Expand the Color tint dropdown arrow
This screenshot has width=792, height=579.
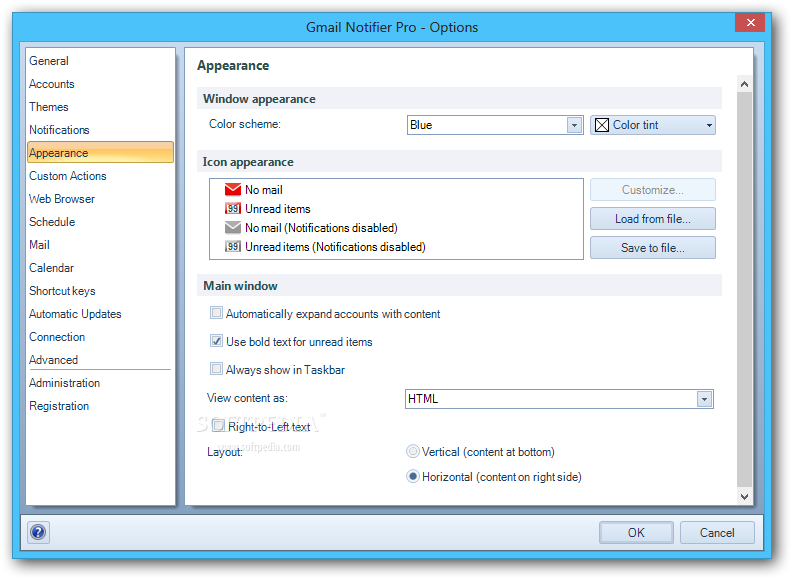[709, 125]
